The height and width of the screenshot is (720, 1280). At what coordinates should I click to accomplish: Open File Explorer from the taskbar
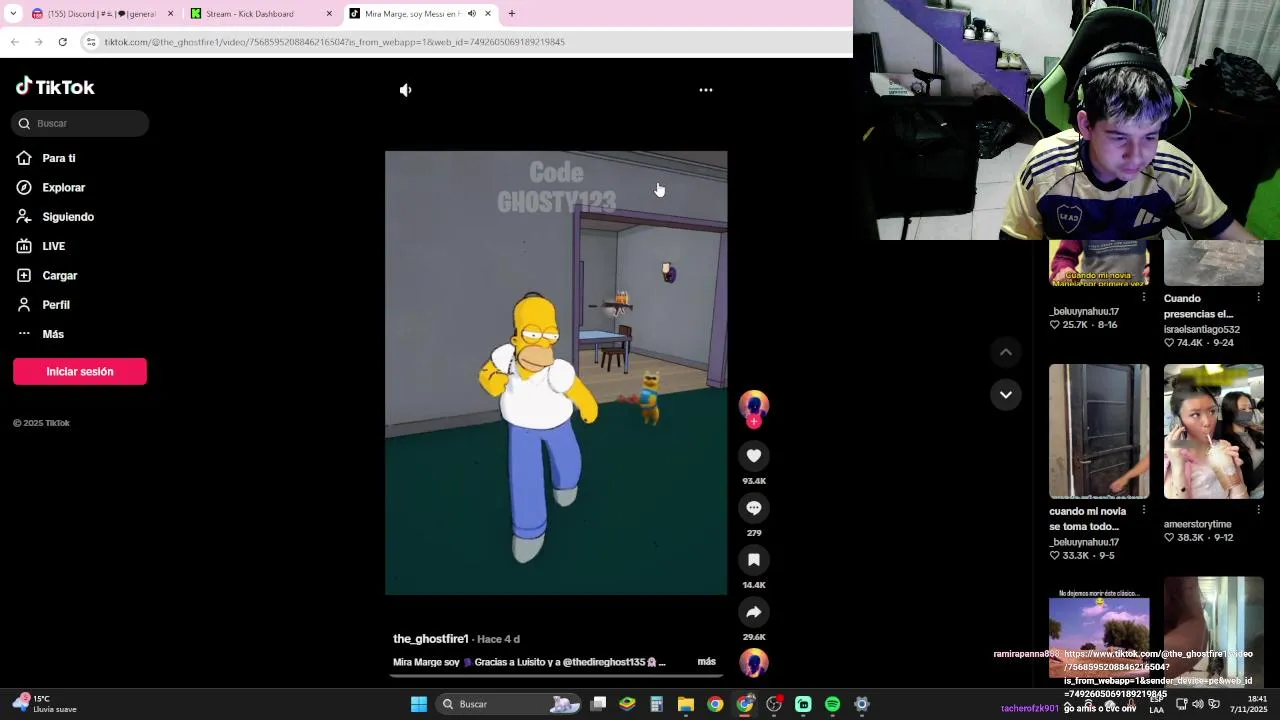685,704
